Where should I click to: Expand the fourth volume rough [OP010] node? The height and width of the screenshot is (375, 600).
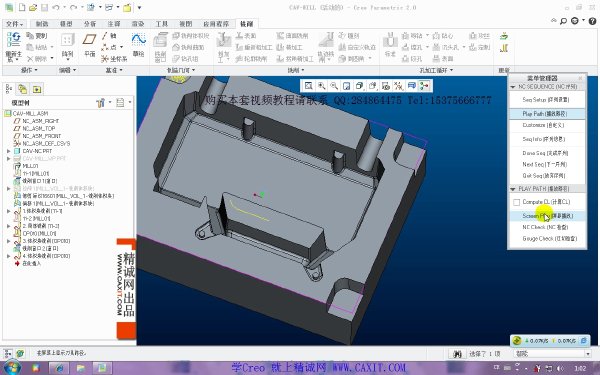pos(8,256)
